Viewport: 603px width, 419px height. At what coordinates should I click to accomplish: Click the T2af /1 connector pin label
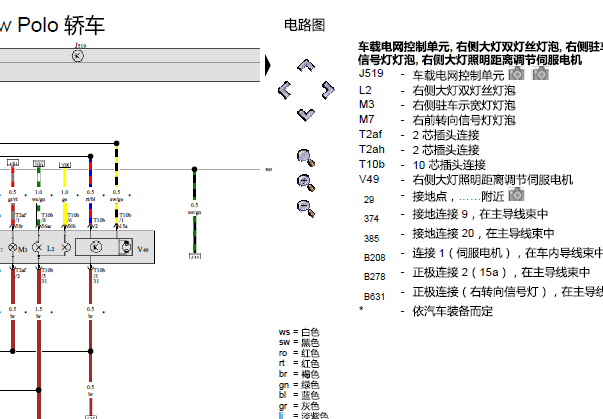point(21,218)
